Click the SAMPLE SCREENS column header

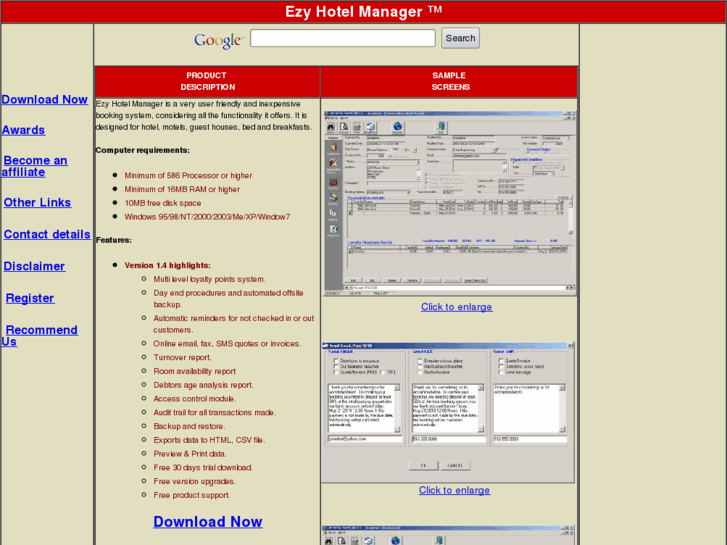450,81
